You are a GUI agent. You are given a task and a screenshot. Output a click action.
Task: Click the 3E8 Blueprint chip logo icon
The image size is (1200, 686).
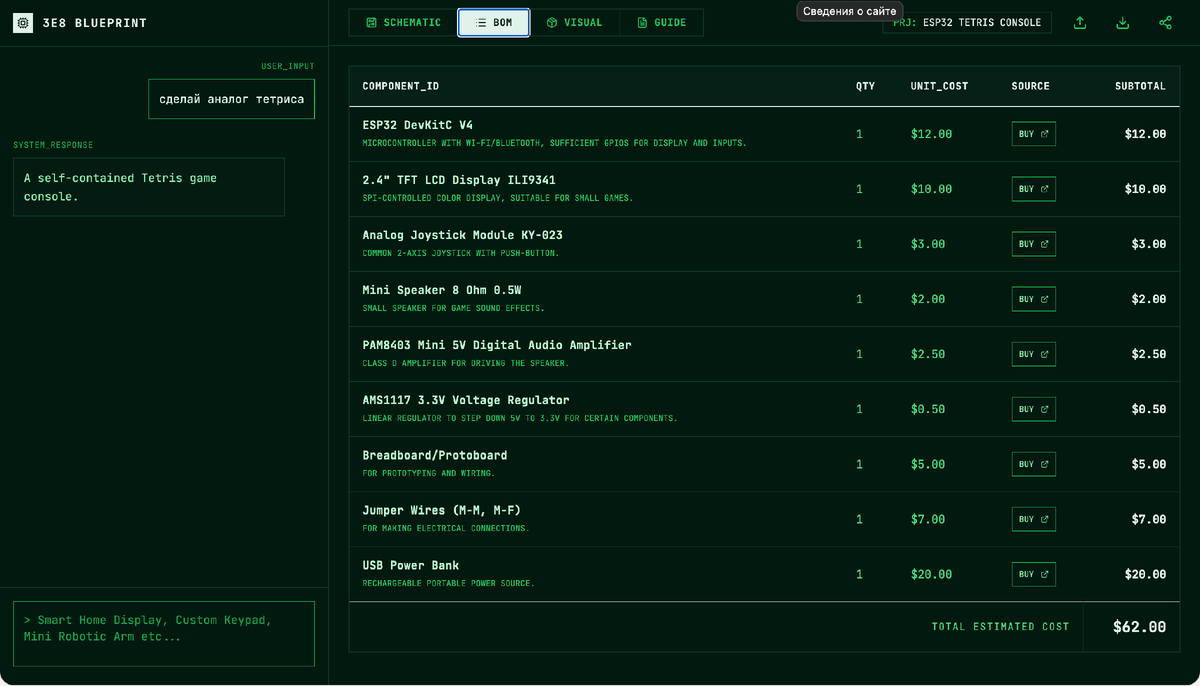tap(22, 22)
